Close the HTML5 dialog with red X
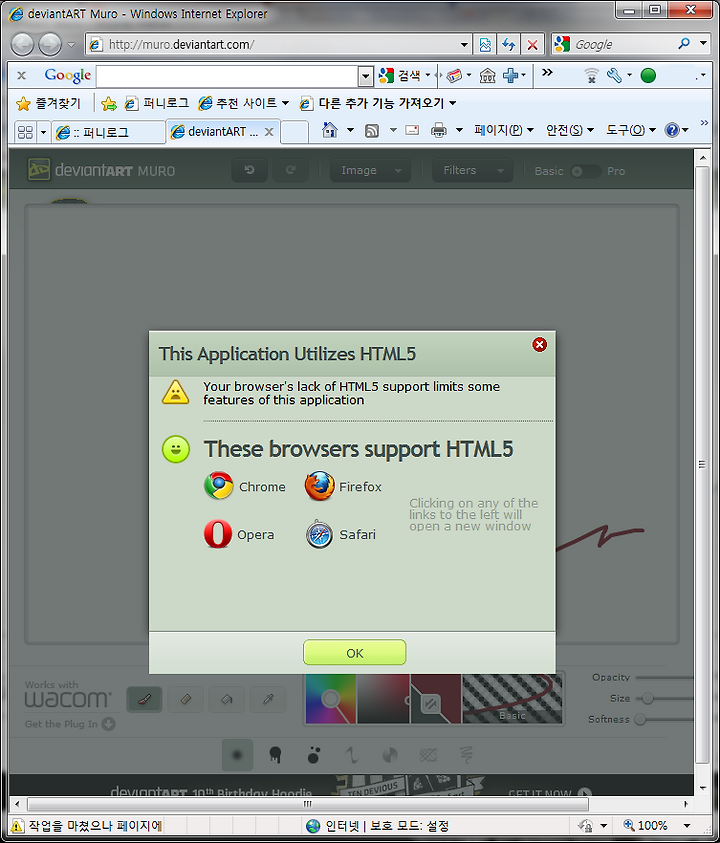This screenshot has width=720, height=843. 539,345
